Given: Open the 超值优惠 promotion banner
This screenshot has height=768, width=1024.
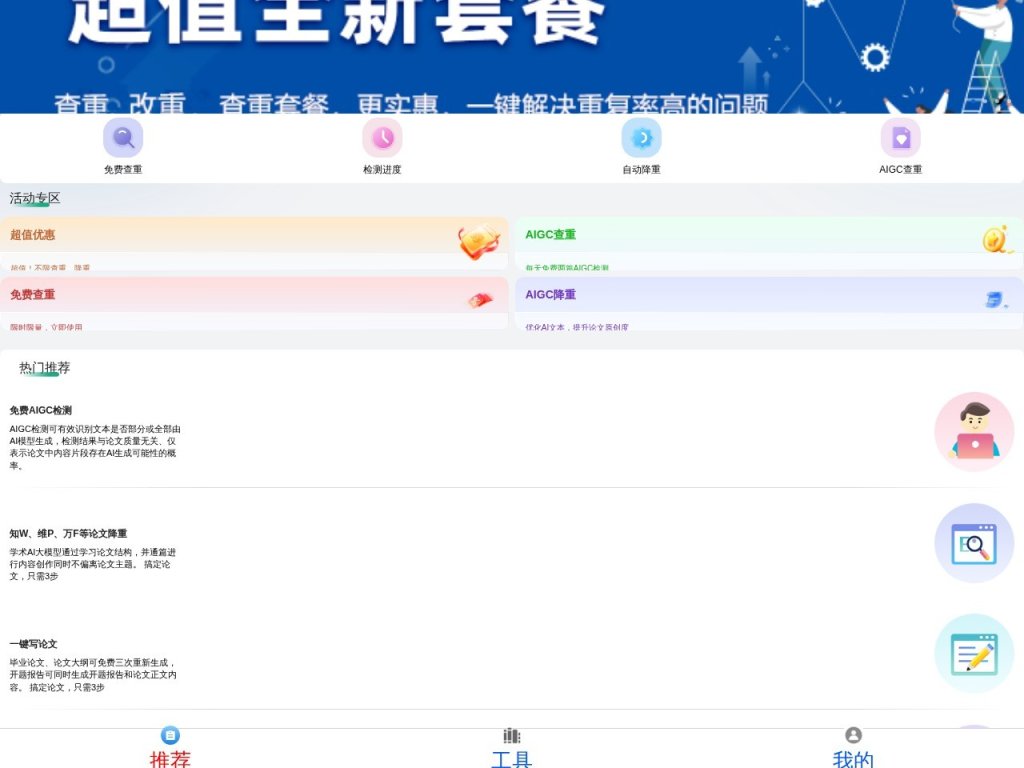Looking at the screenshot, I should [x=256, y=245].
